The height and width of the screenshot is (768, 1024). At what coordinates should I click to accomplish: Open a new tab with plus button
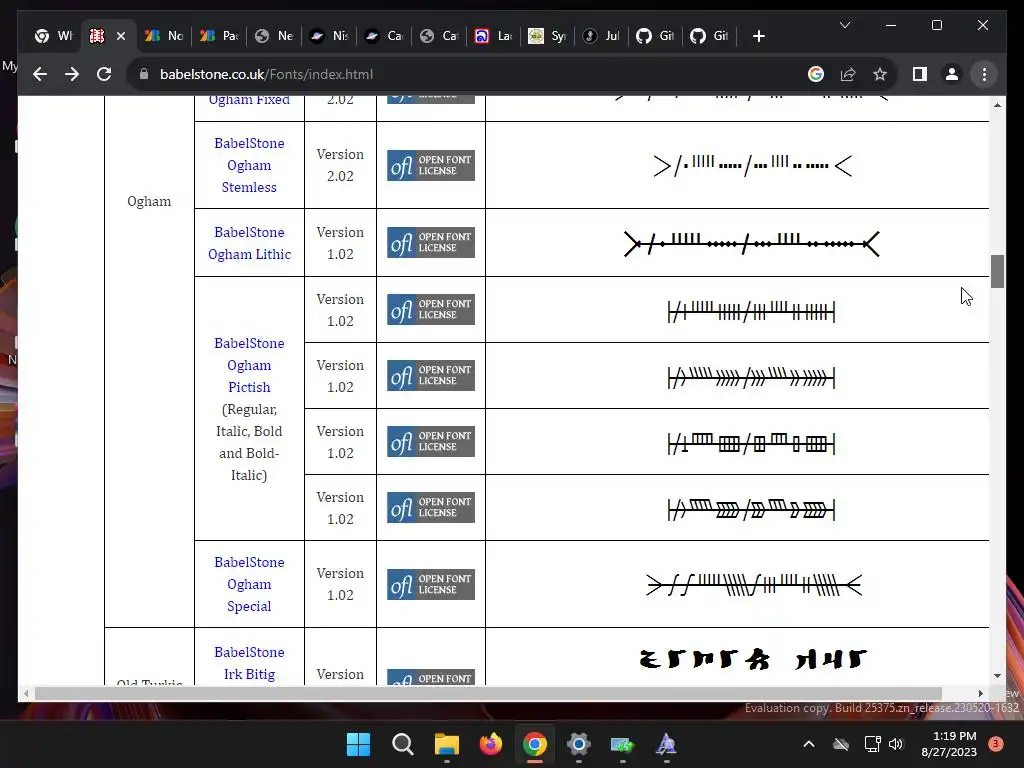[x=759, y=37]
